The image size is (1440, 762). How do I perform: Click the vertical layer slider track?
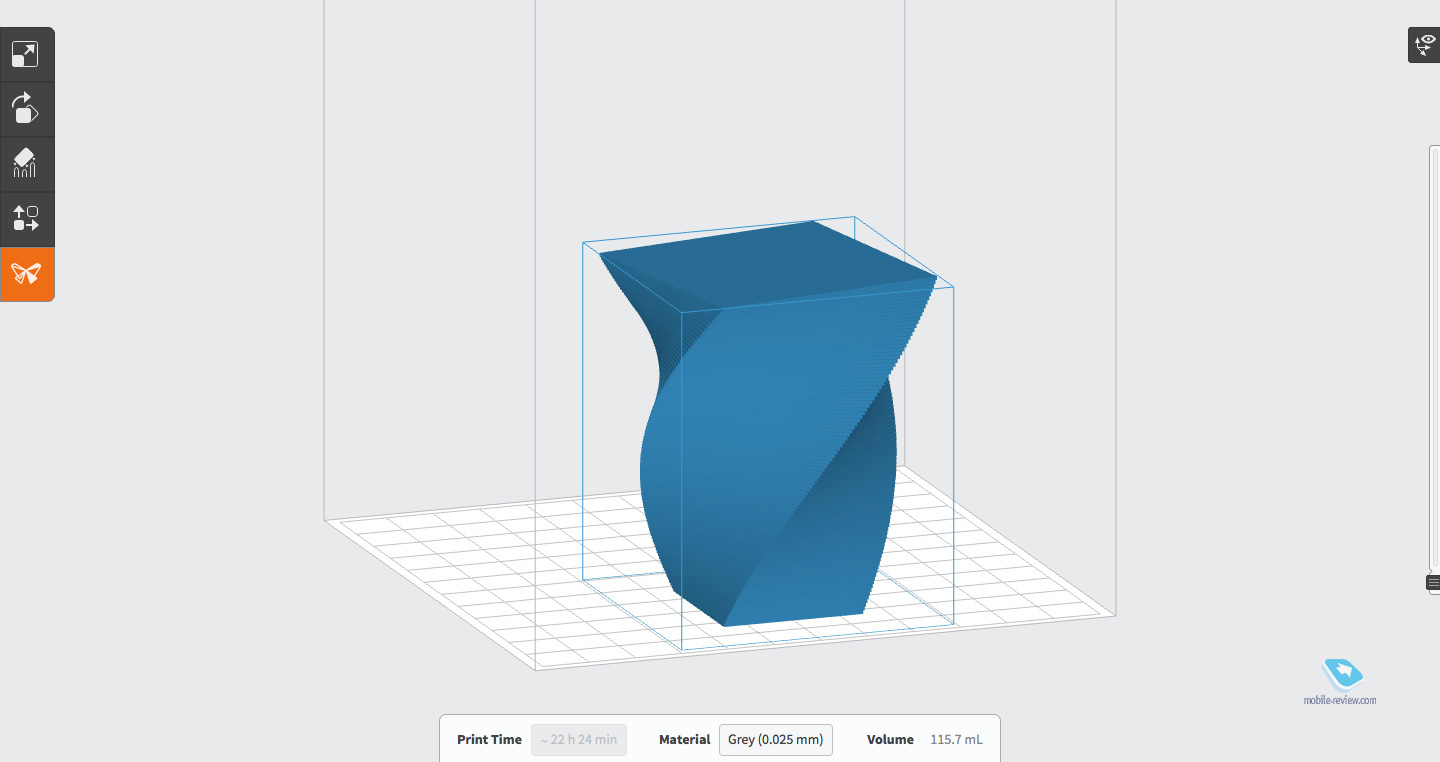coord(1435,360)
